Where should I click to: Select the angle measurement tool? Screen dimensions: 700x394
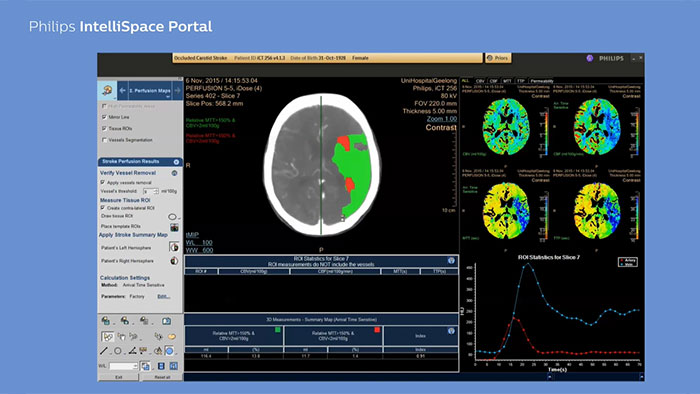(133, 351)
